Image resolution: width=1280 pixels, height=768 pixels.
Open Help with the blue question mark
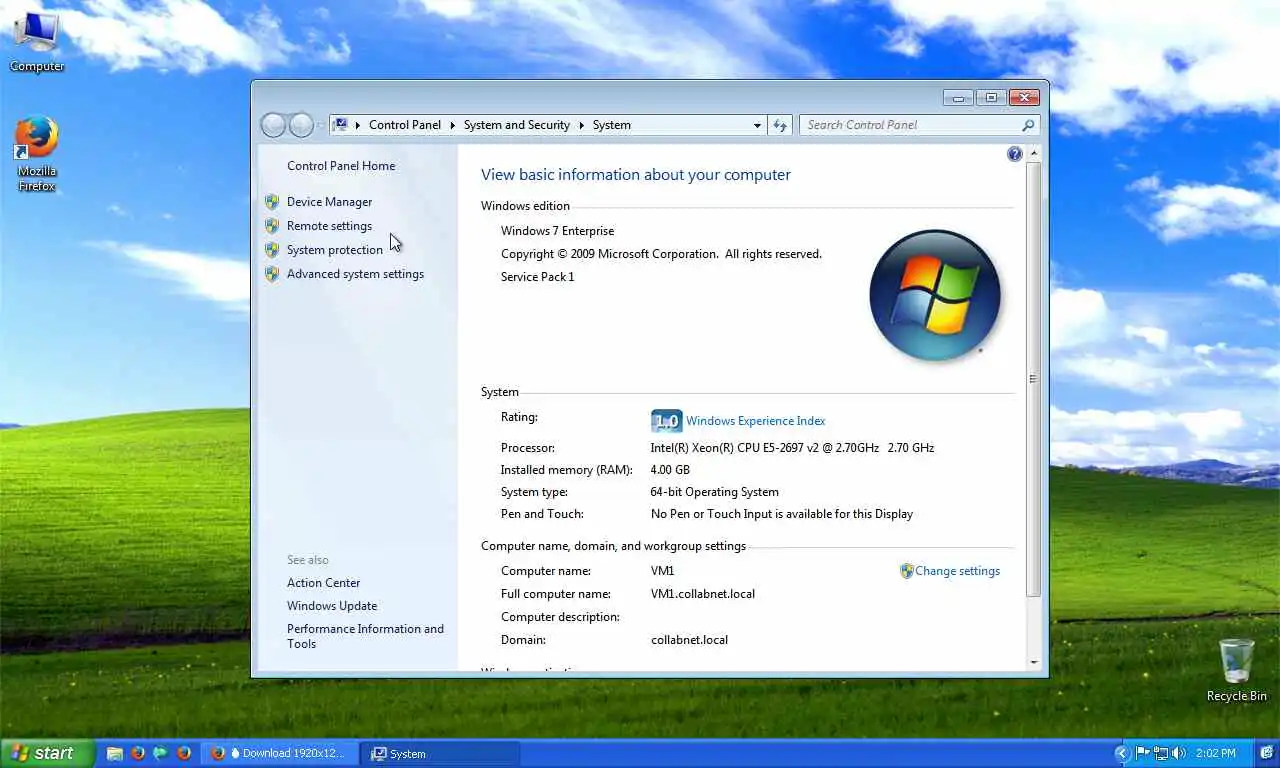[x=1015, y=154]
